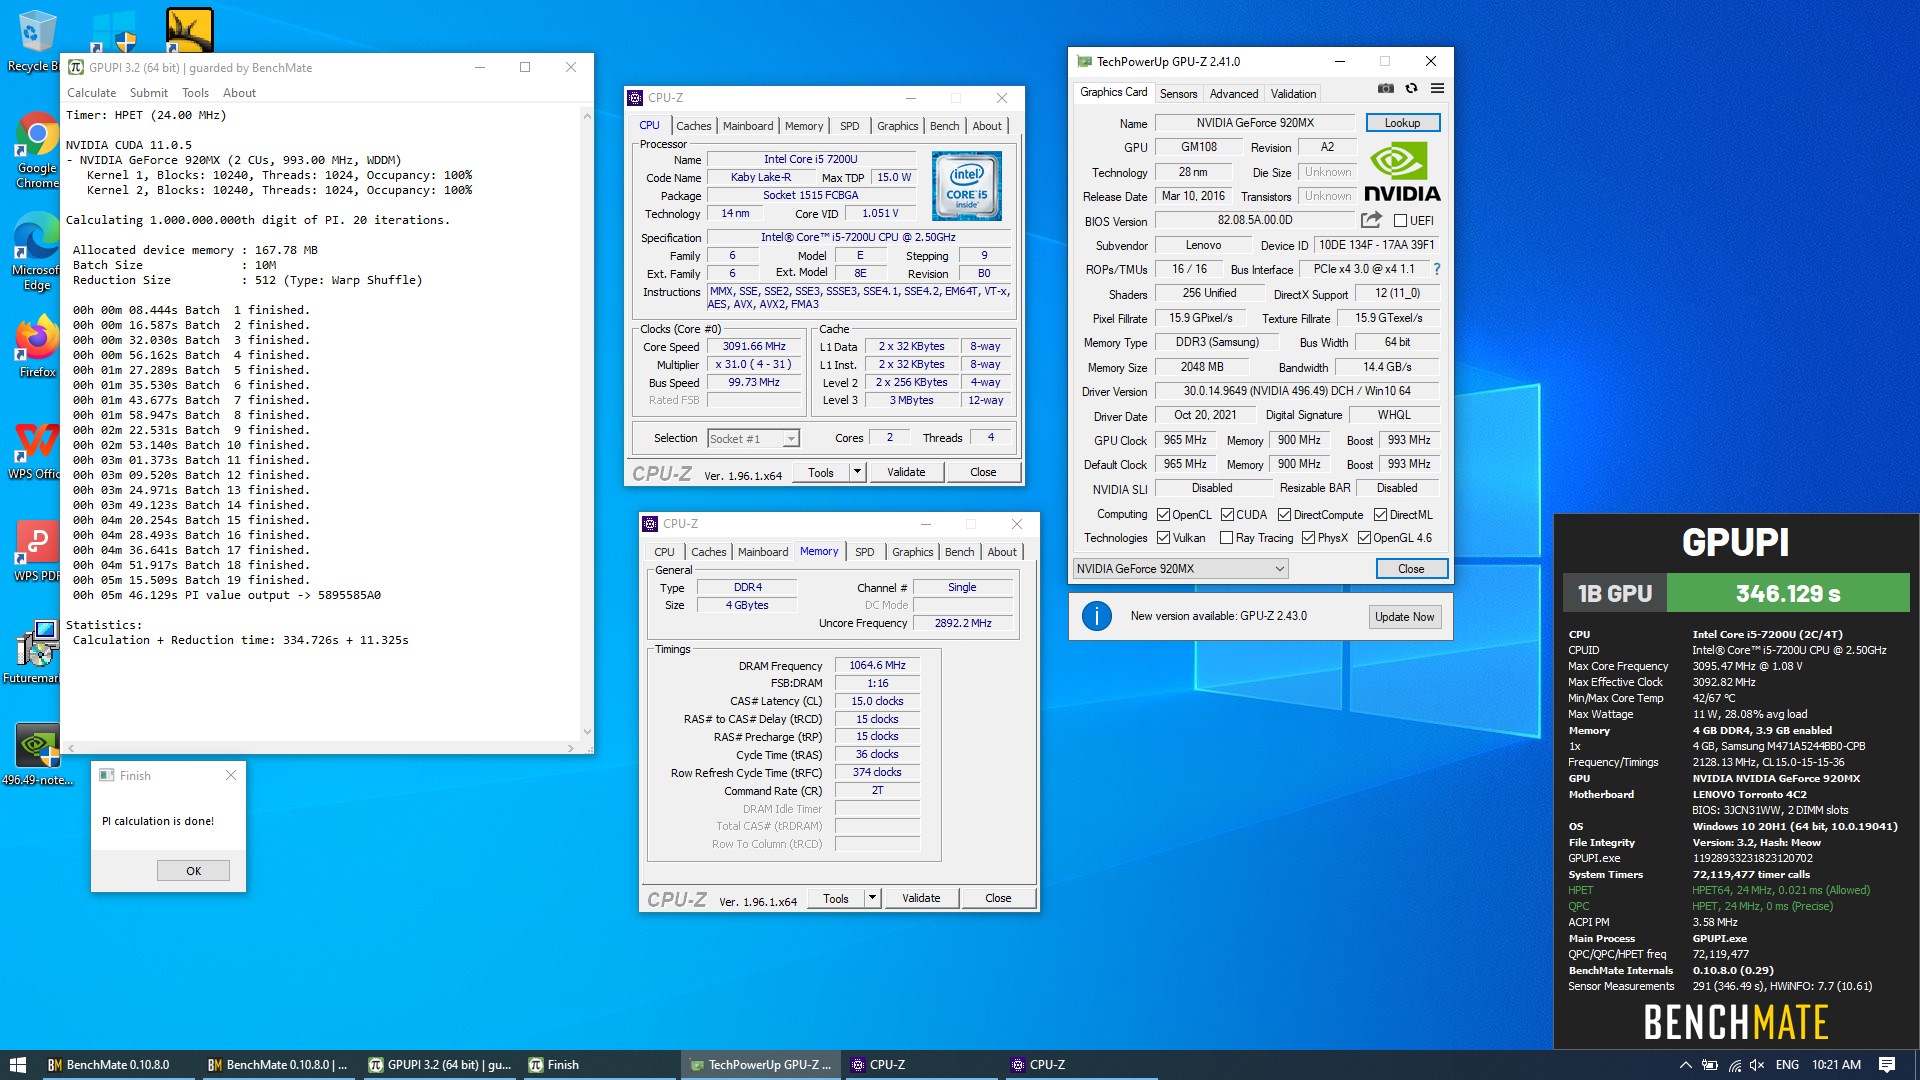Click the clock showing 10:21 AM
The image size is (1920, 1080).
click(1836, 1065)
